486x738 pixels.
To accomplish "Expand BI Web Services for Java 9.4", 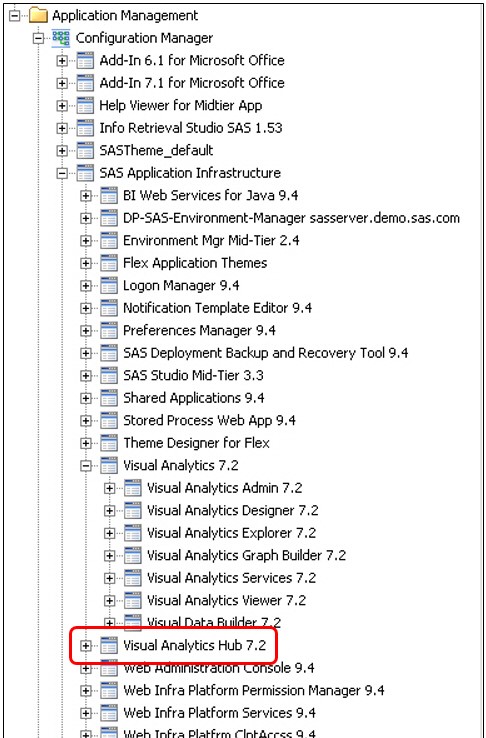I will pos(86,196).
